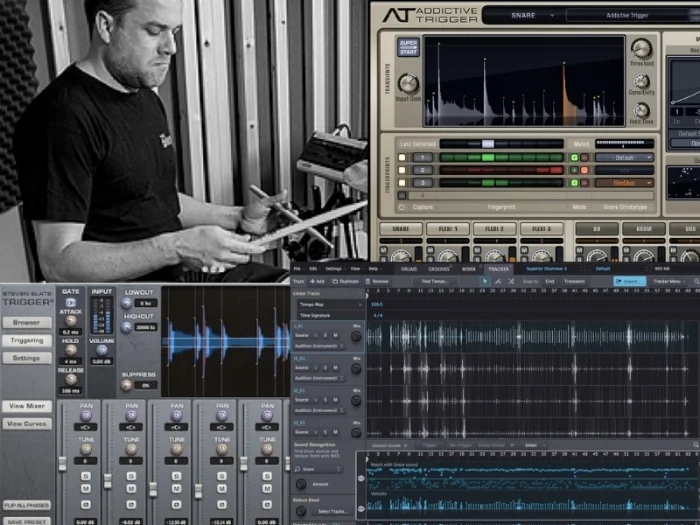The height and width of the screenshot is (525, 700).
Task: Click the Input Gain knob in Addictive Trigger
Action: point(408,83)
